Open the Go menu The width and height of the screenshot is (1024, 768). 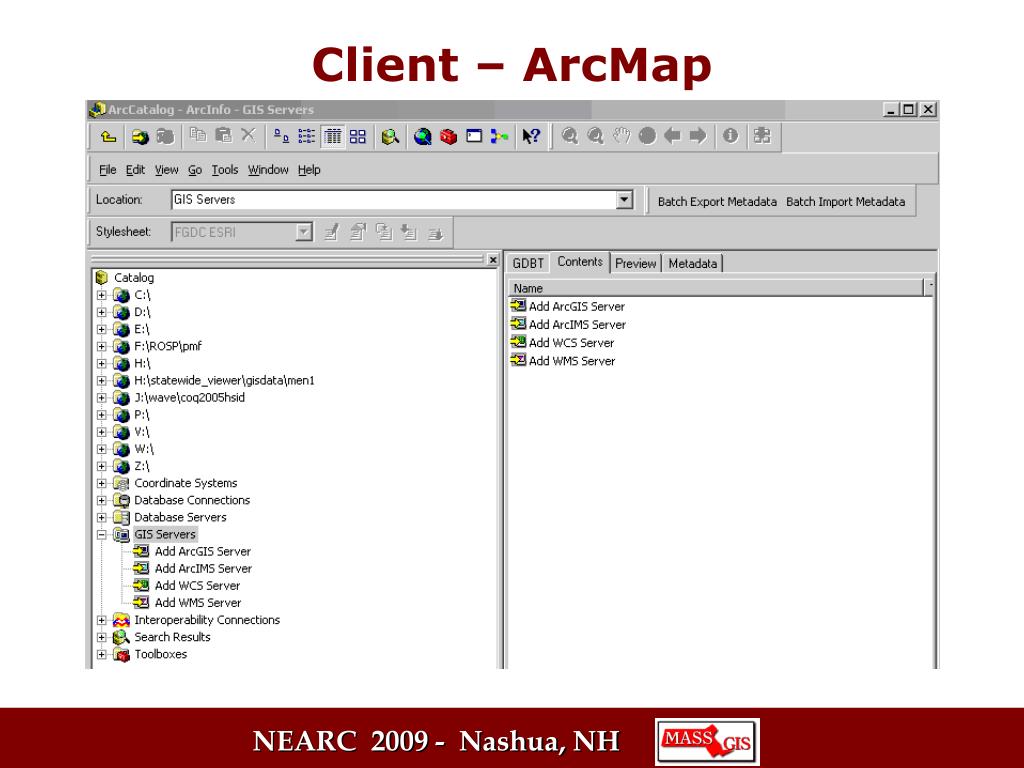coord(195,170)
